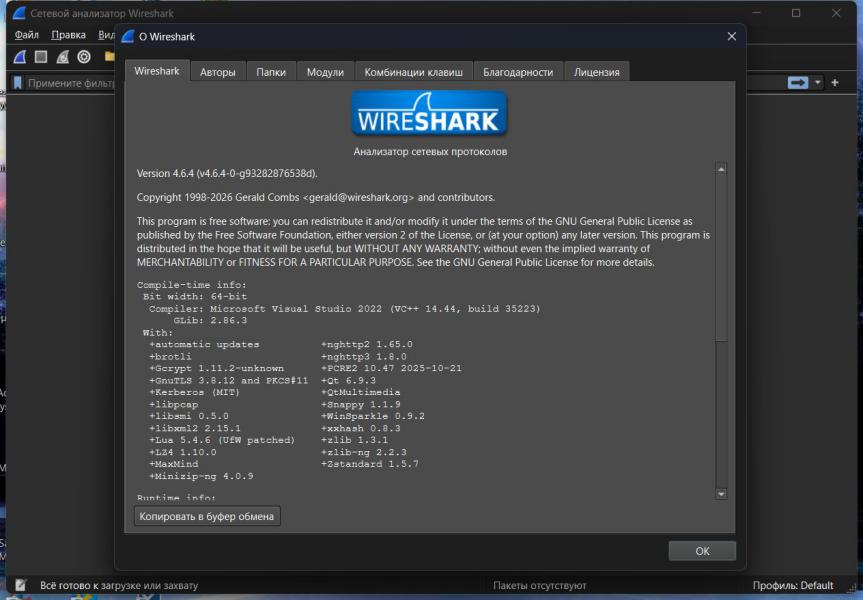Click the expert info status bar icon
This screenshot has width=863, height=600.
[x=20, y=585]
